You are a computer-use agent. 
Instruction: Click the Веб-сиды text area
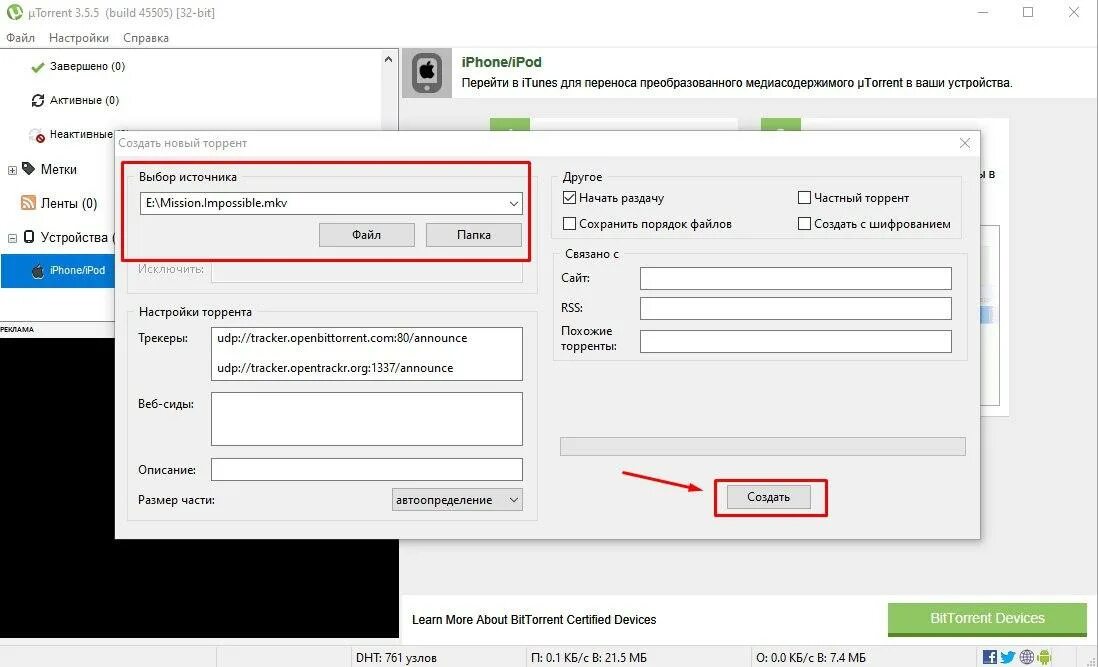click(366, 419)
